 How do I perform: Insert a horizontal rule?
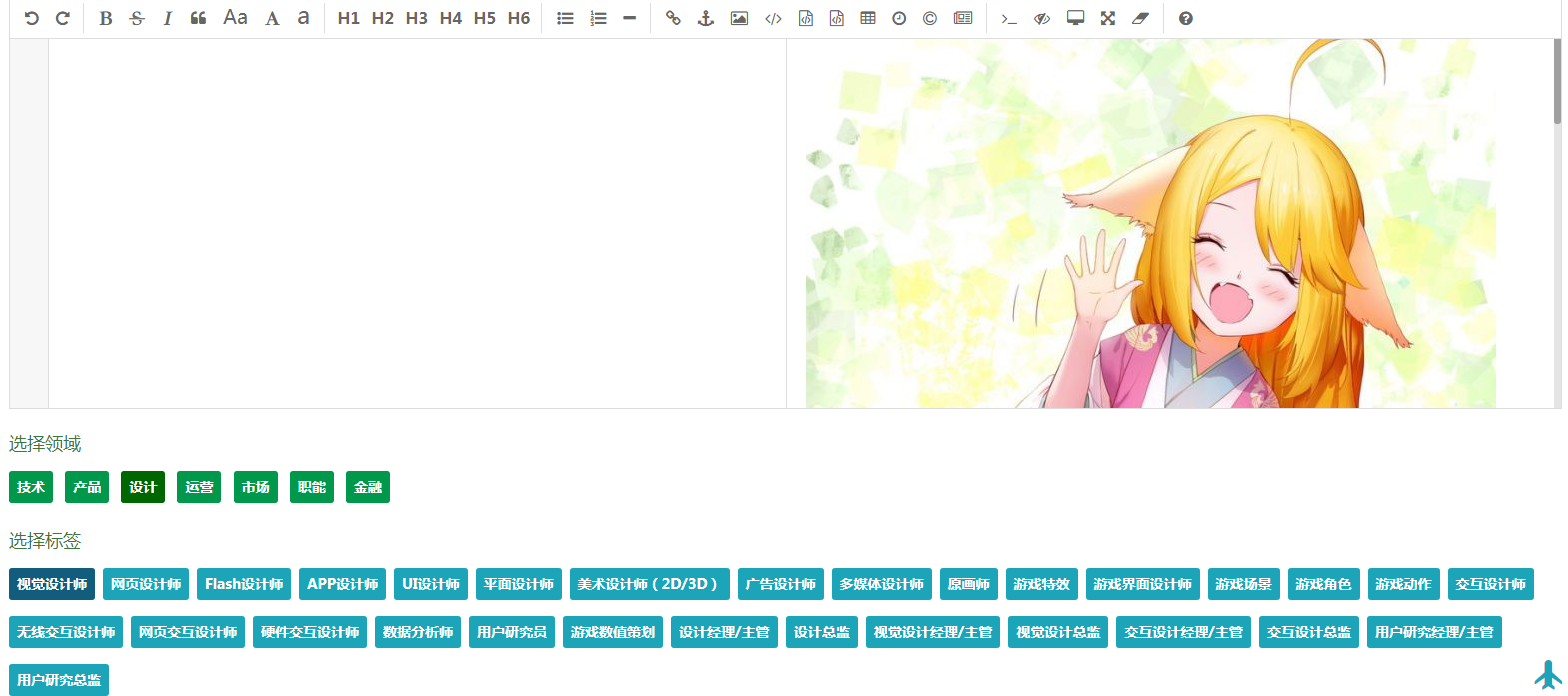[629, 18]
